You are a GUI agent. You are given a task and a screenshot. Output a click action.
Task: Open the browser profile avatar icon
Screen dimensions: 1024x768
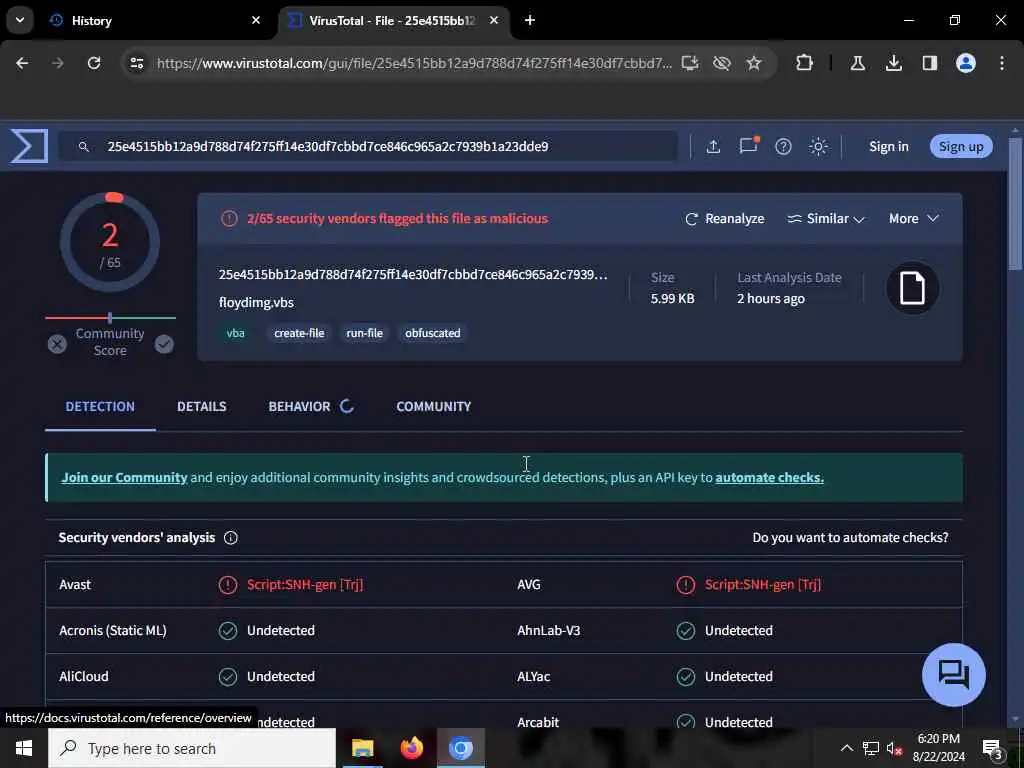[966, 63]
